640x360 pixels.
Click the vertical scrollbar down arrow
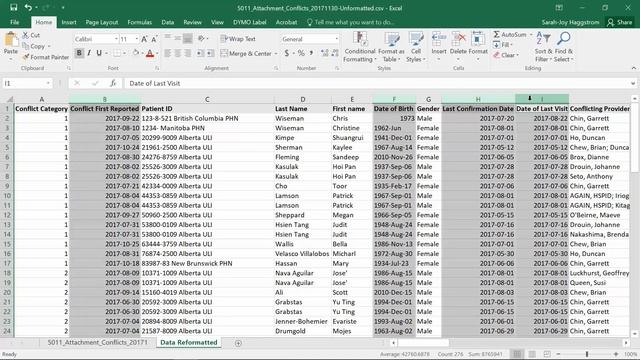[x=635, y=334]
